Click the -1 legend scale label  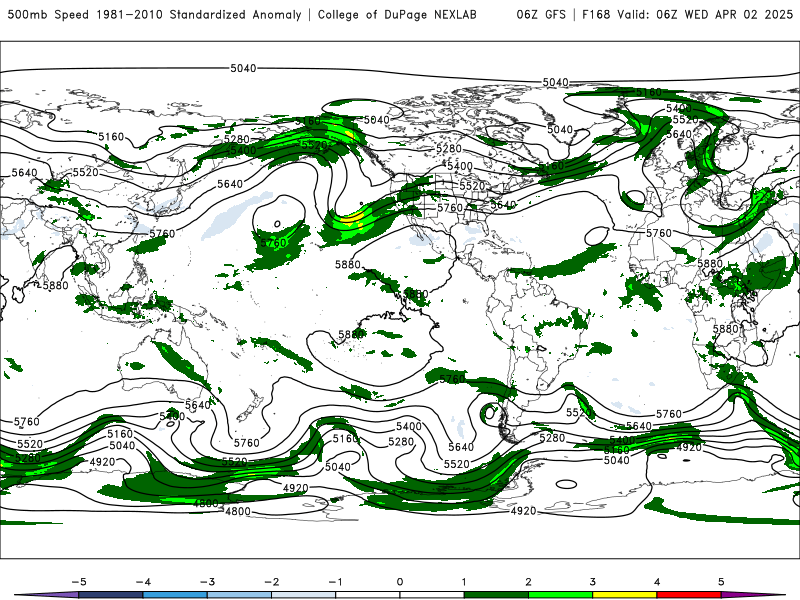[x=335, y=582]
